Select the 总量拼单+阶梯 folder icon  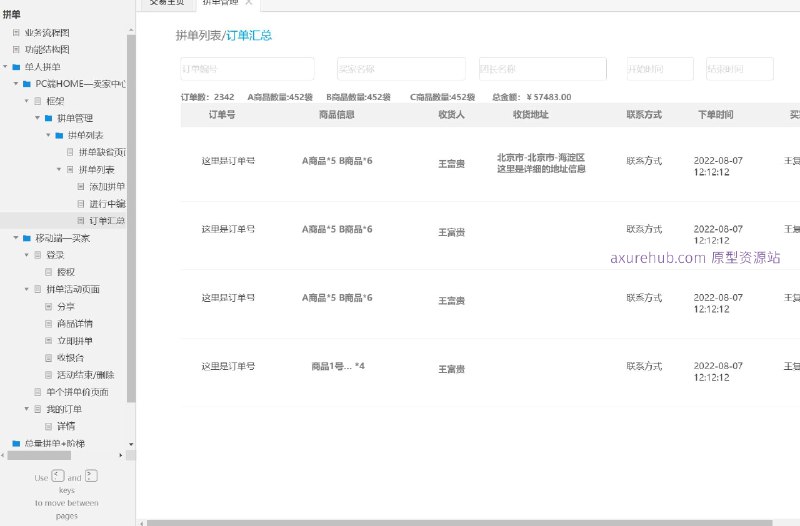pyautogui.click(x=16, y=443)
